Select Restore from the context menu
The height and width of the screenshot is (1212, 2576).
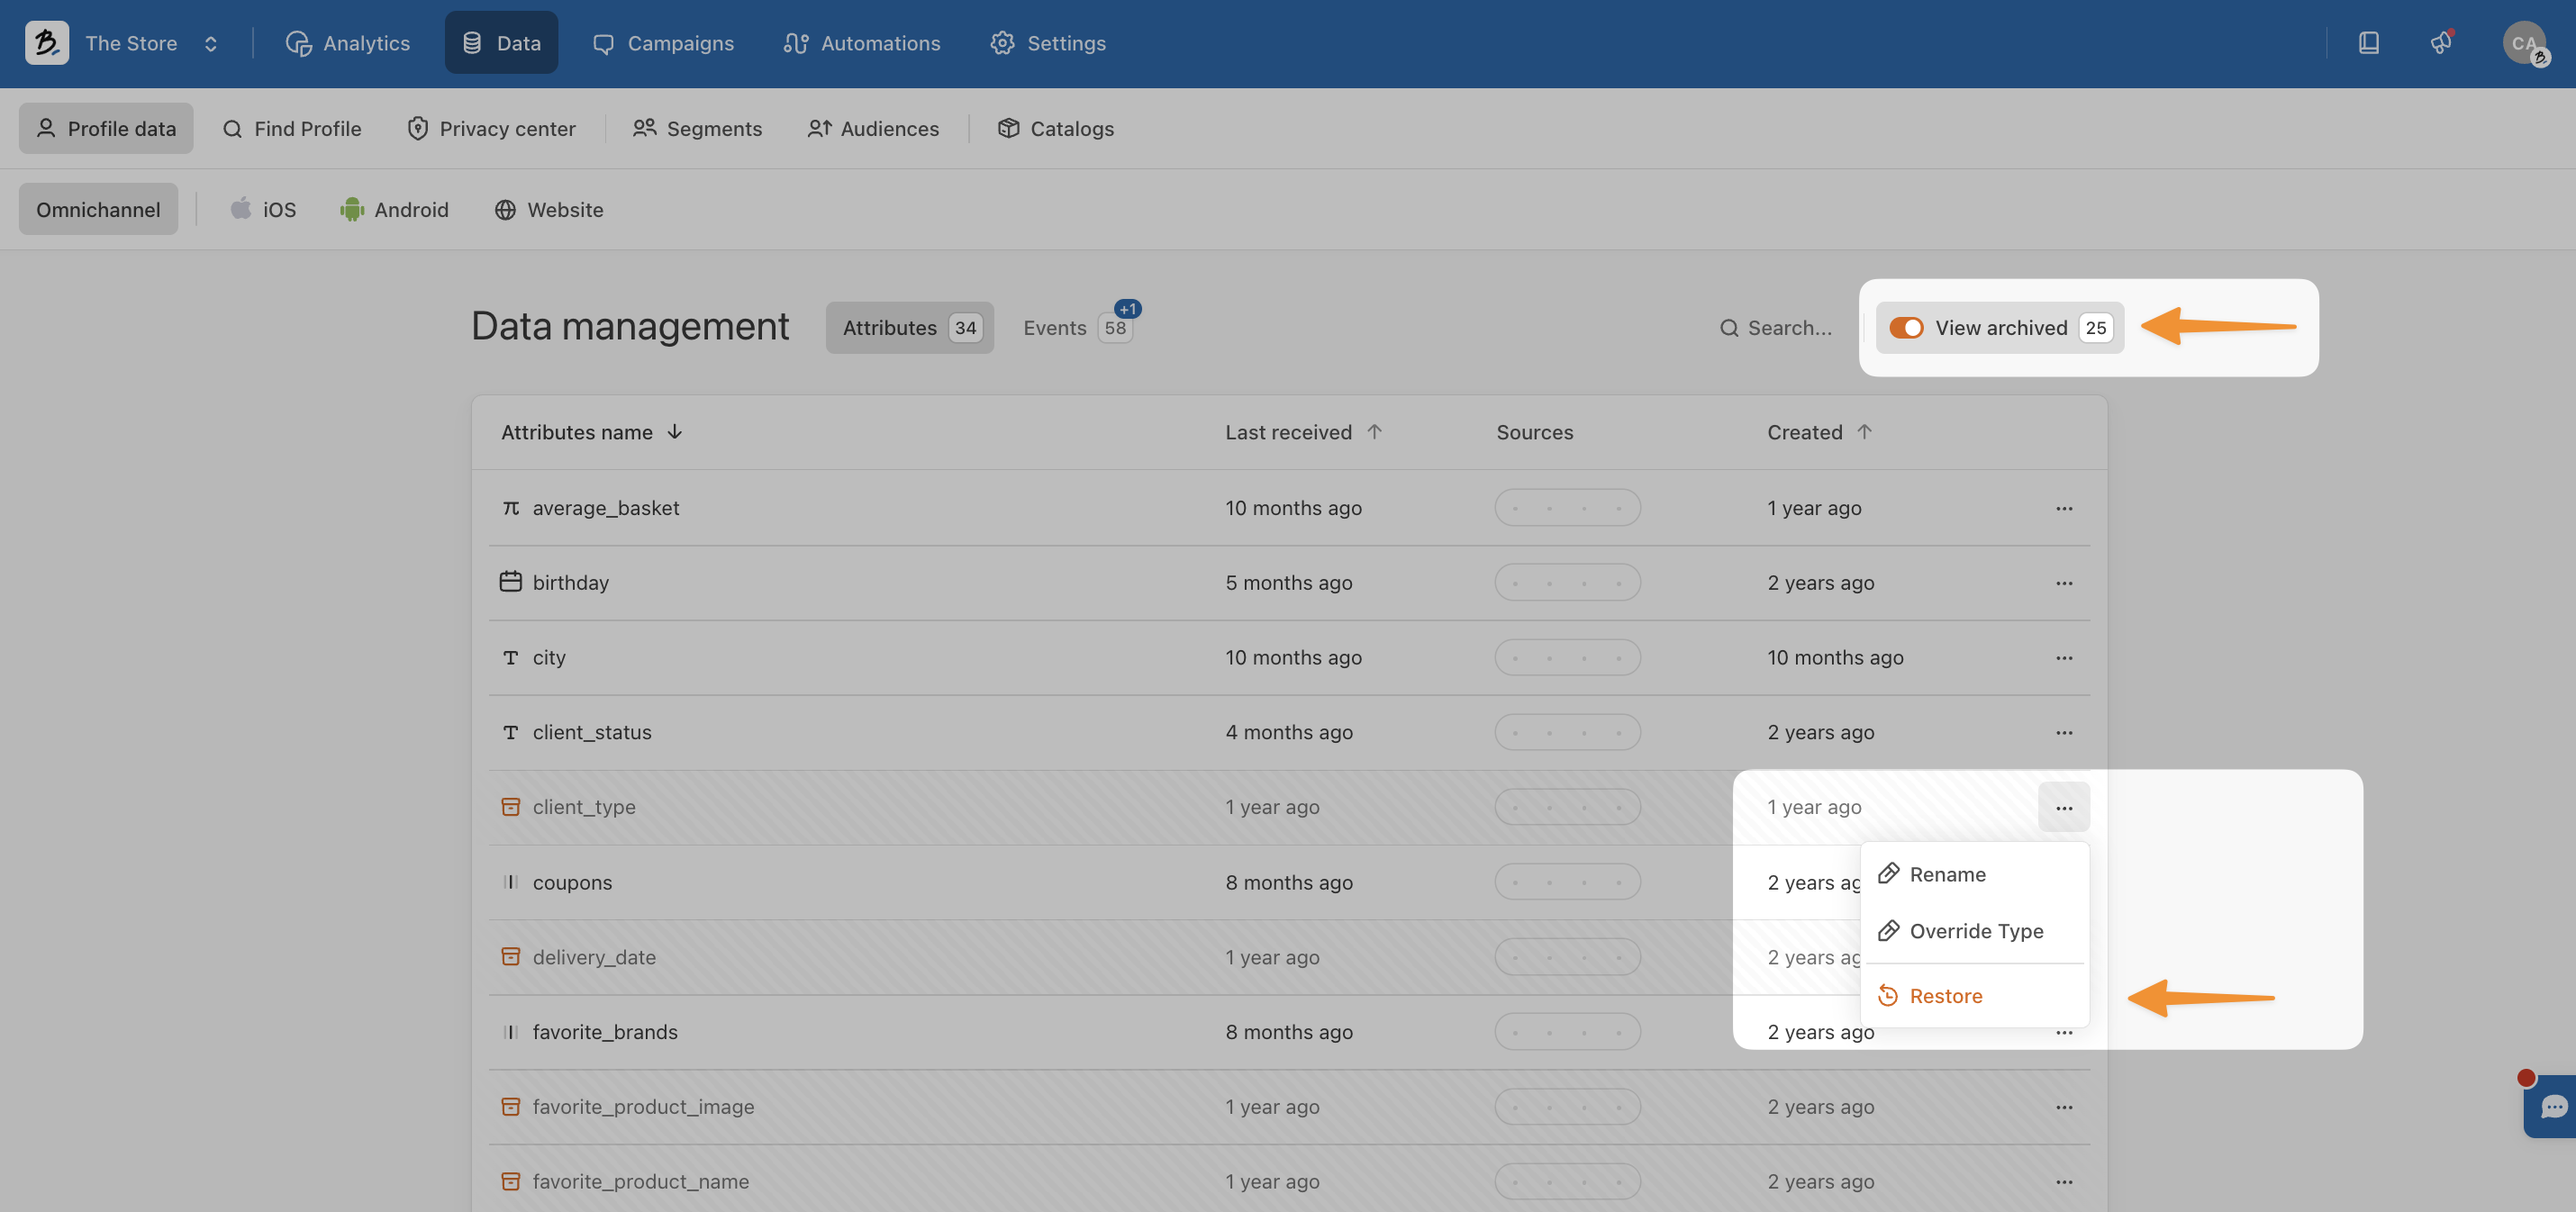tap(1945, 996)
